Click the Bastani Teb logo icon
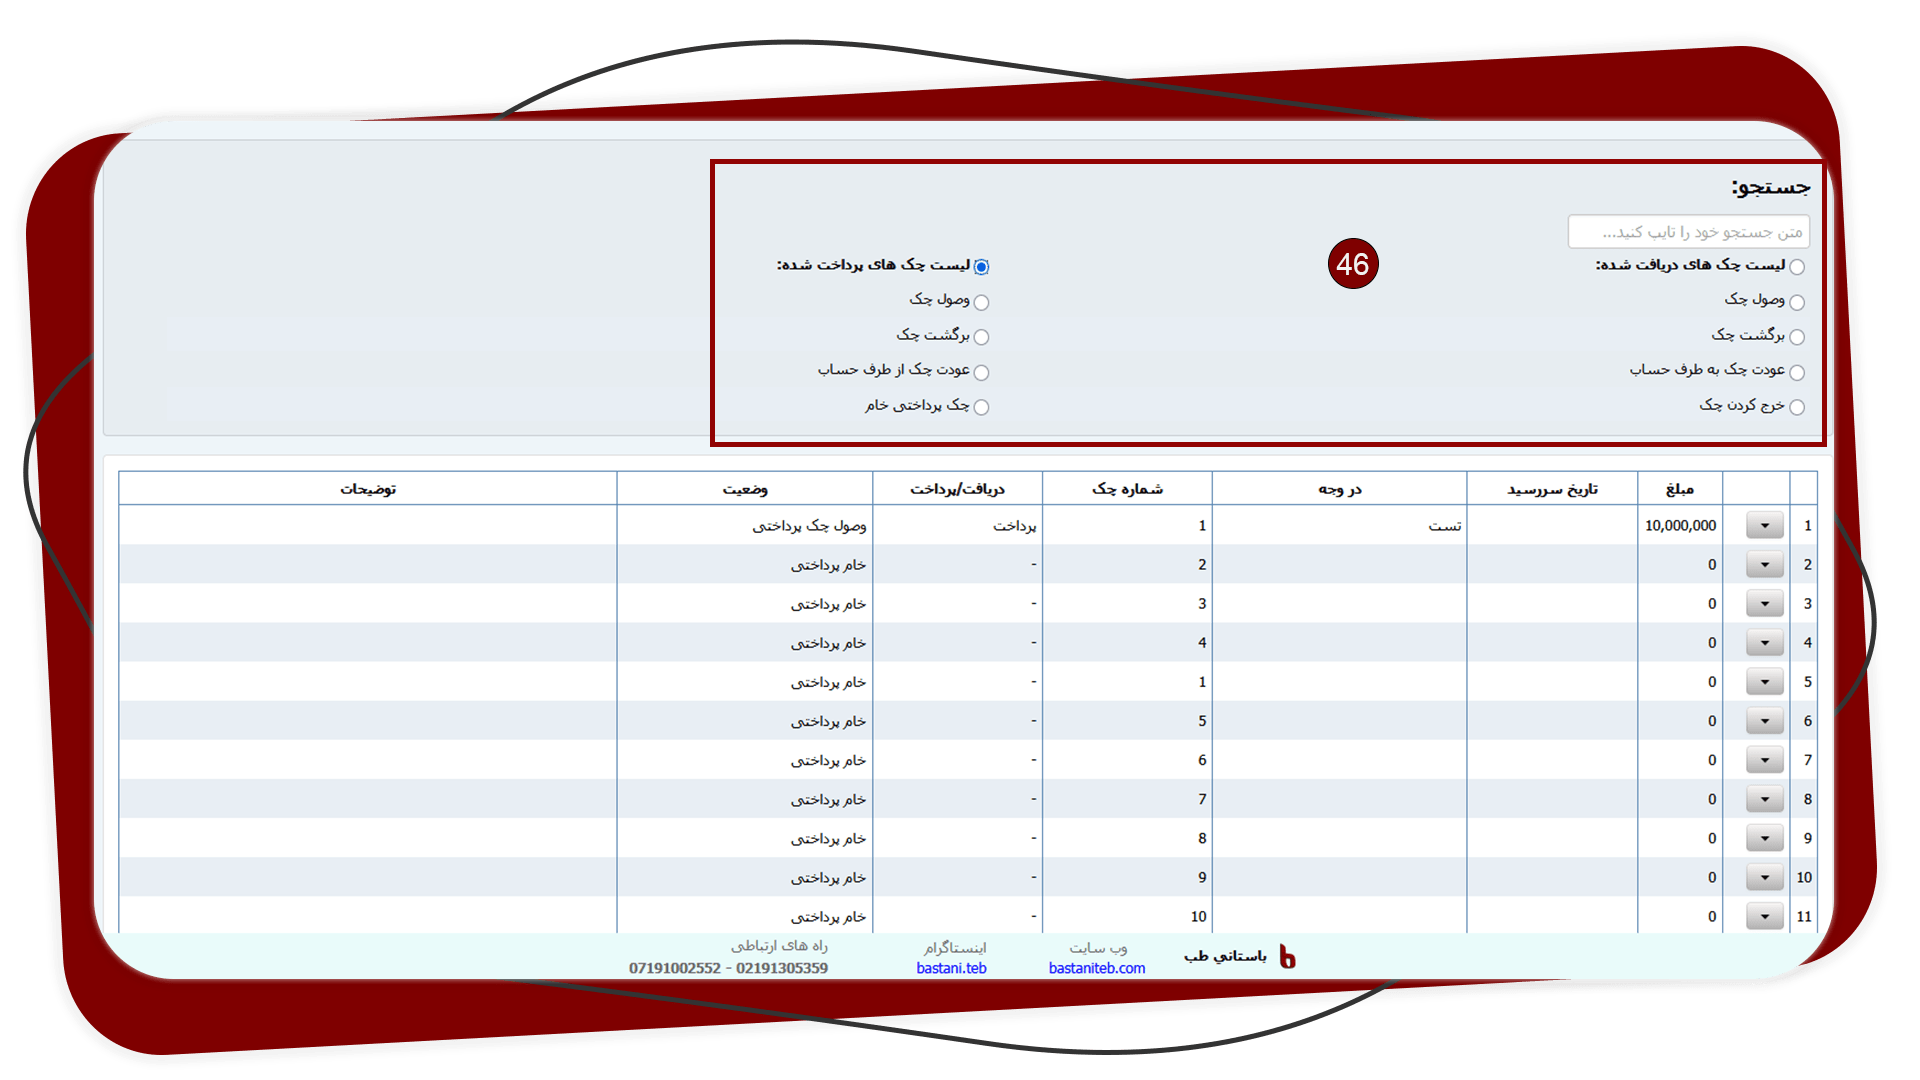1920x1080 pixels. [x=1287, y=957]
